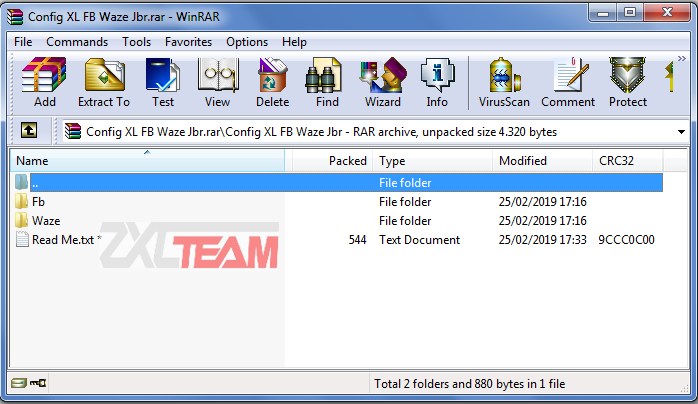
Task: Show archive Info
Action: 437,82
